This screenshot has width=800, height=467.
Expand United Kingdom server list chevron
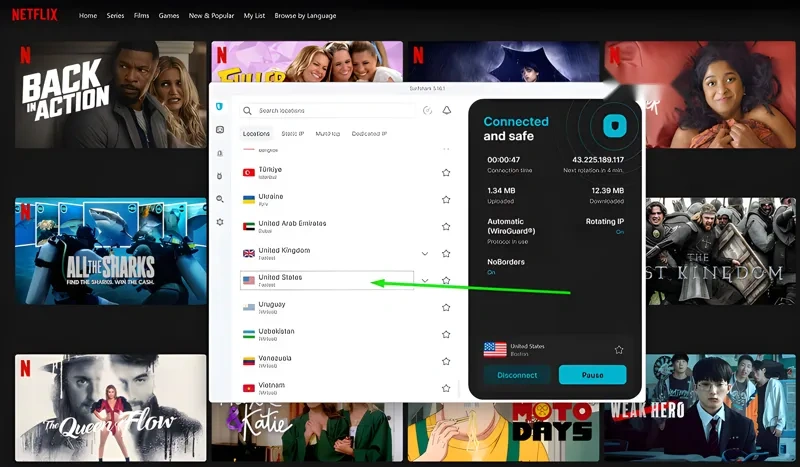[424, 254]
